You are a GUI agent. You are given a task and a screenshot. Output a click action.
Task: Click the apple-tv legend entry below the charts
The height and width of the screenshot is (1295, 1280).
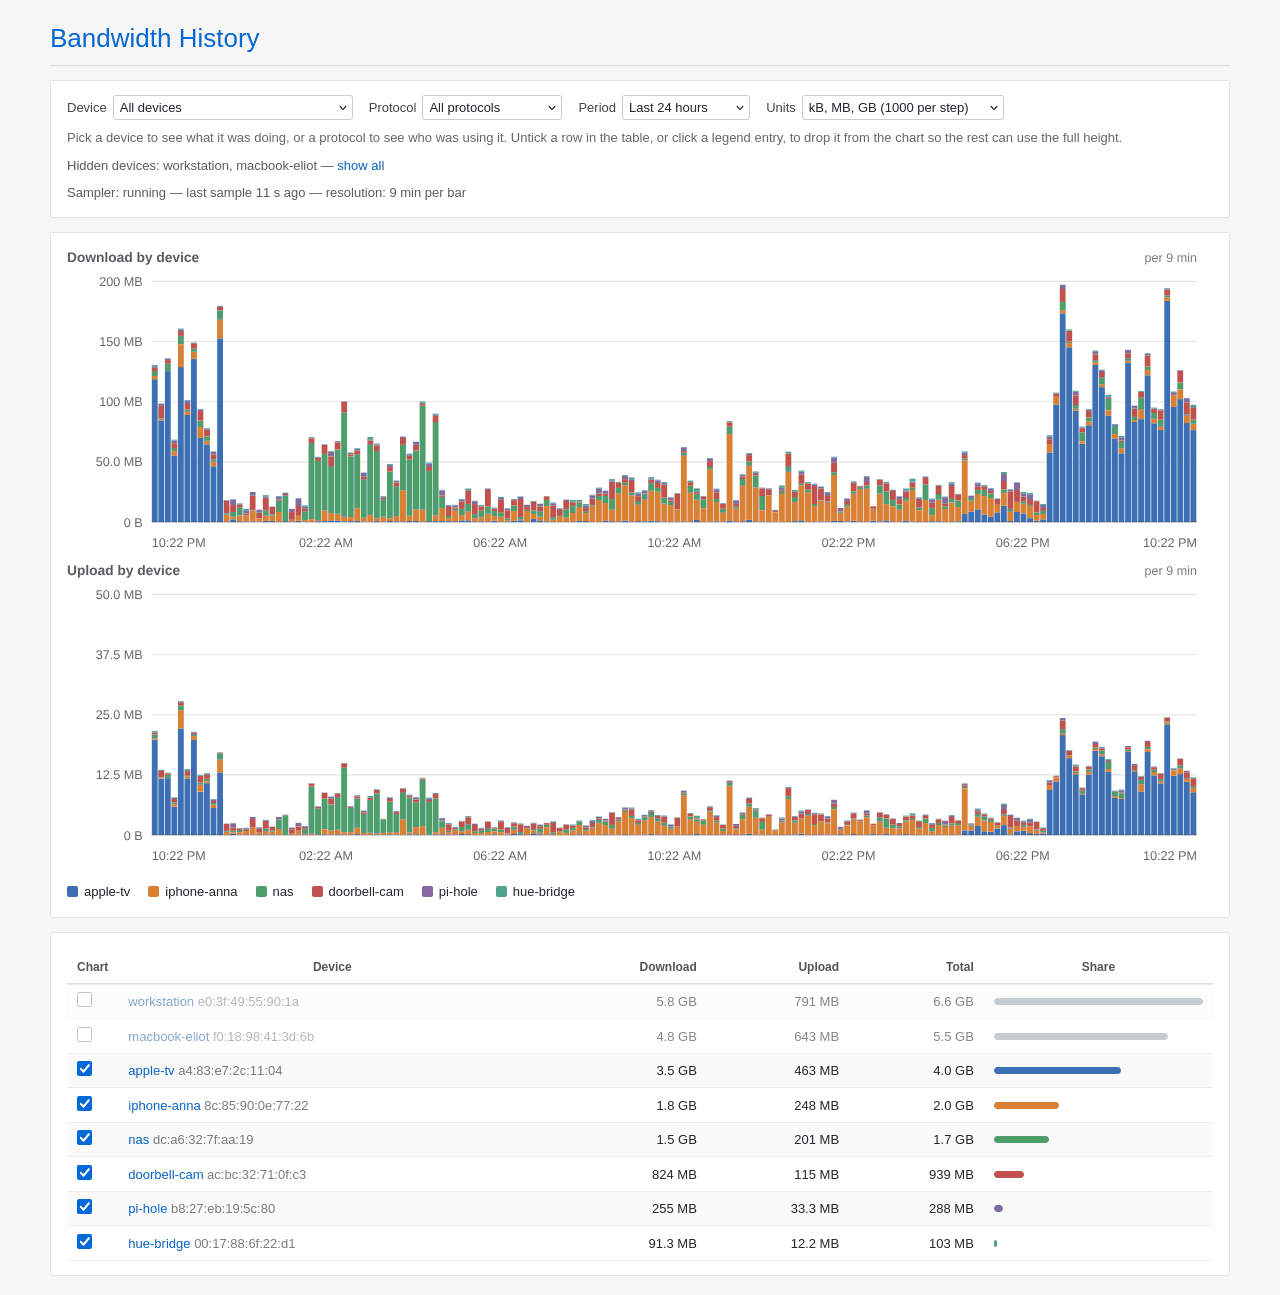[99, 892]
